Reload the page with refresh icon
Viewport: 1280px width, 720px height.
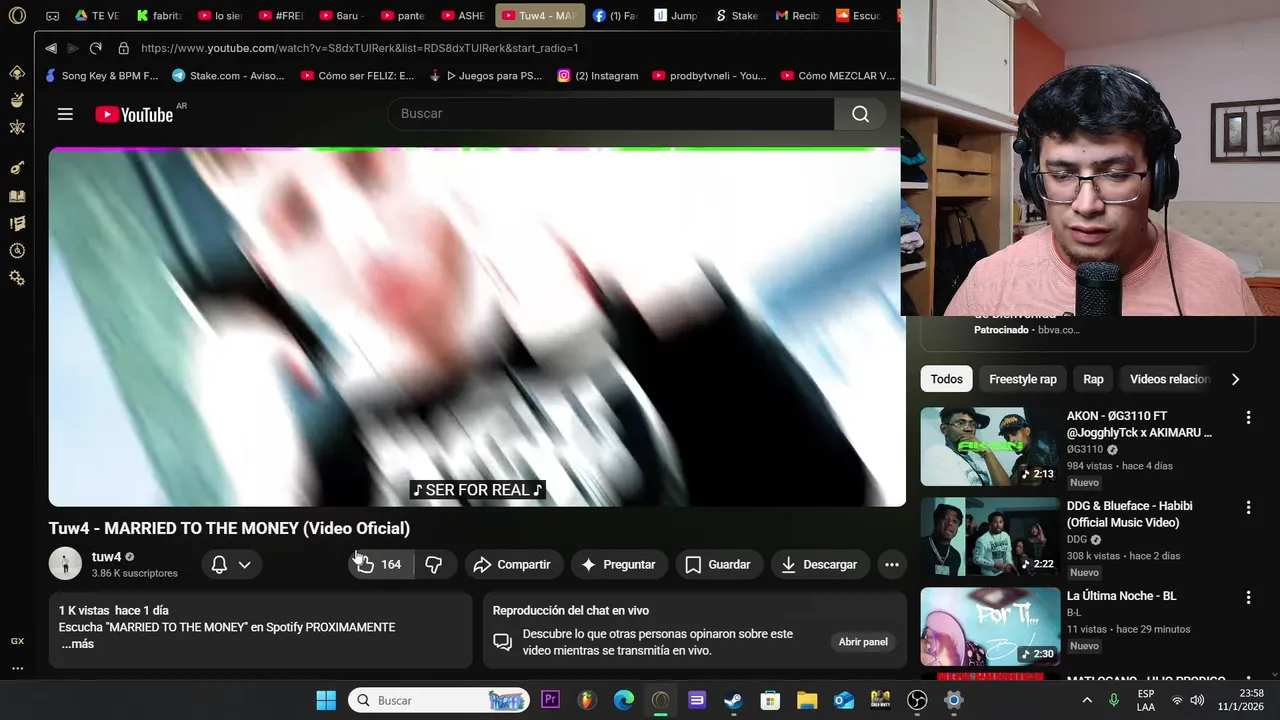pos(96,48)
